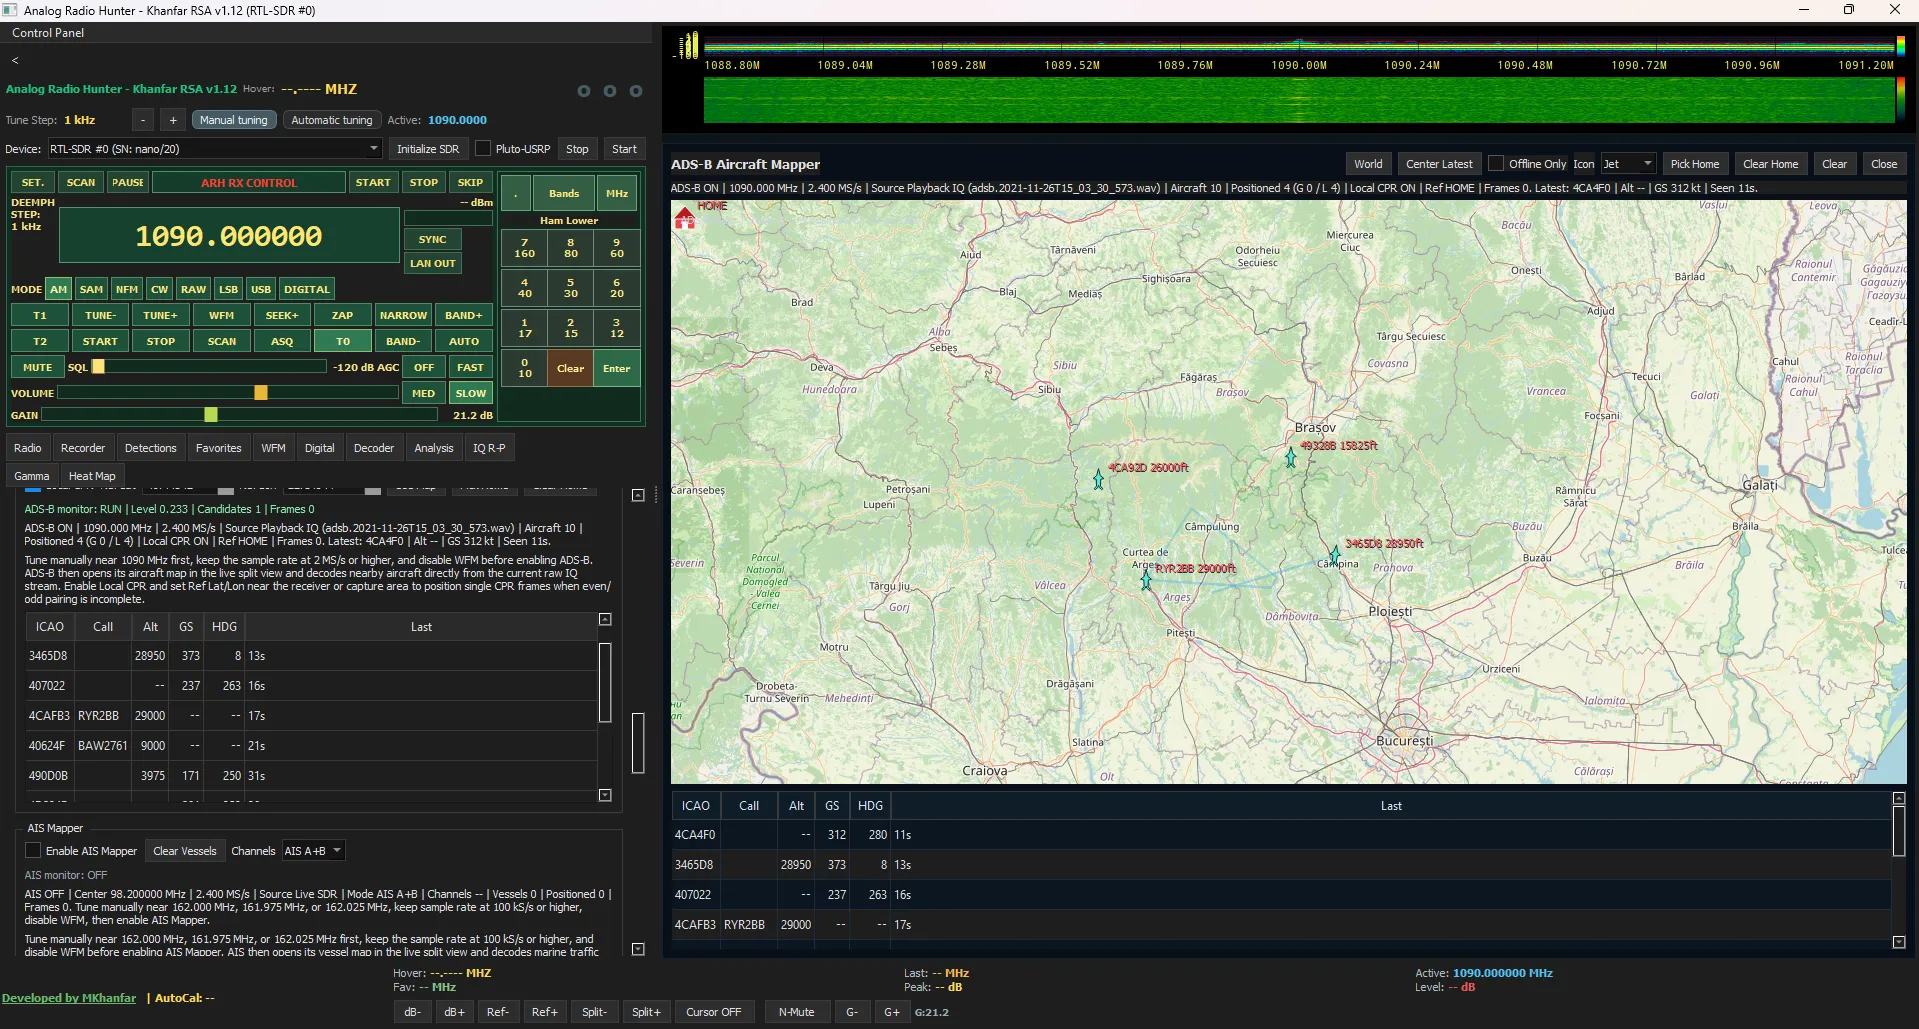This screenshot has height=1029, width=1919.
Task: Click BAW2761 callsign in left aircraft table
Action: click(x=103, y=746)
